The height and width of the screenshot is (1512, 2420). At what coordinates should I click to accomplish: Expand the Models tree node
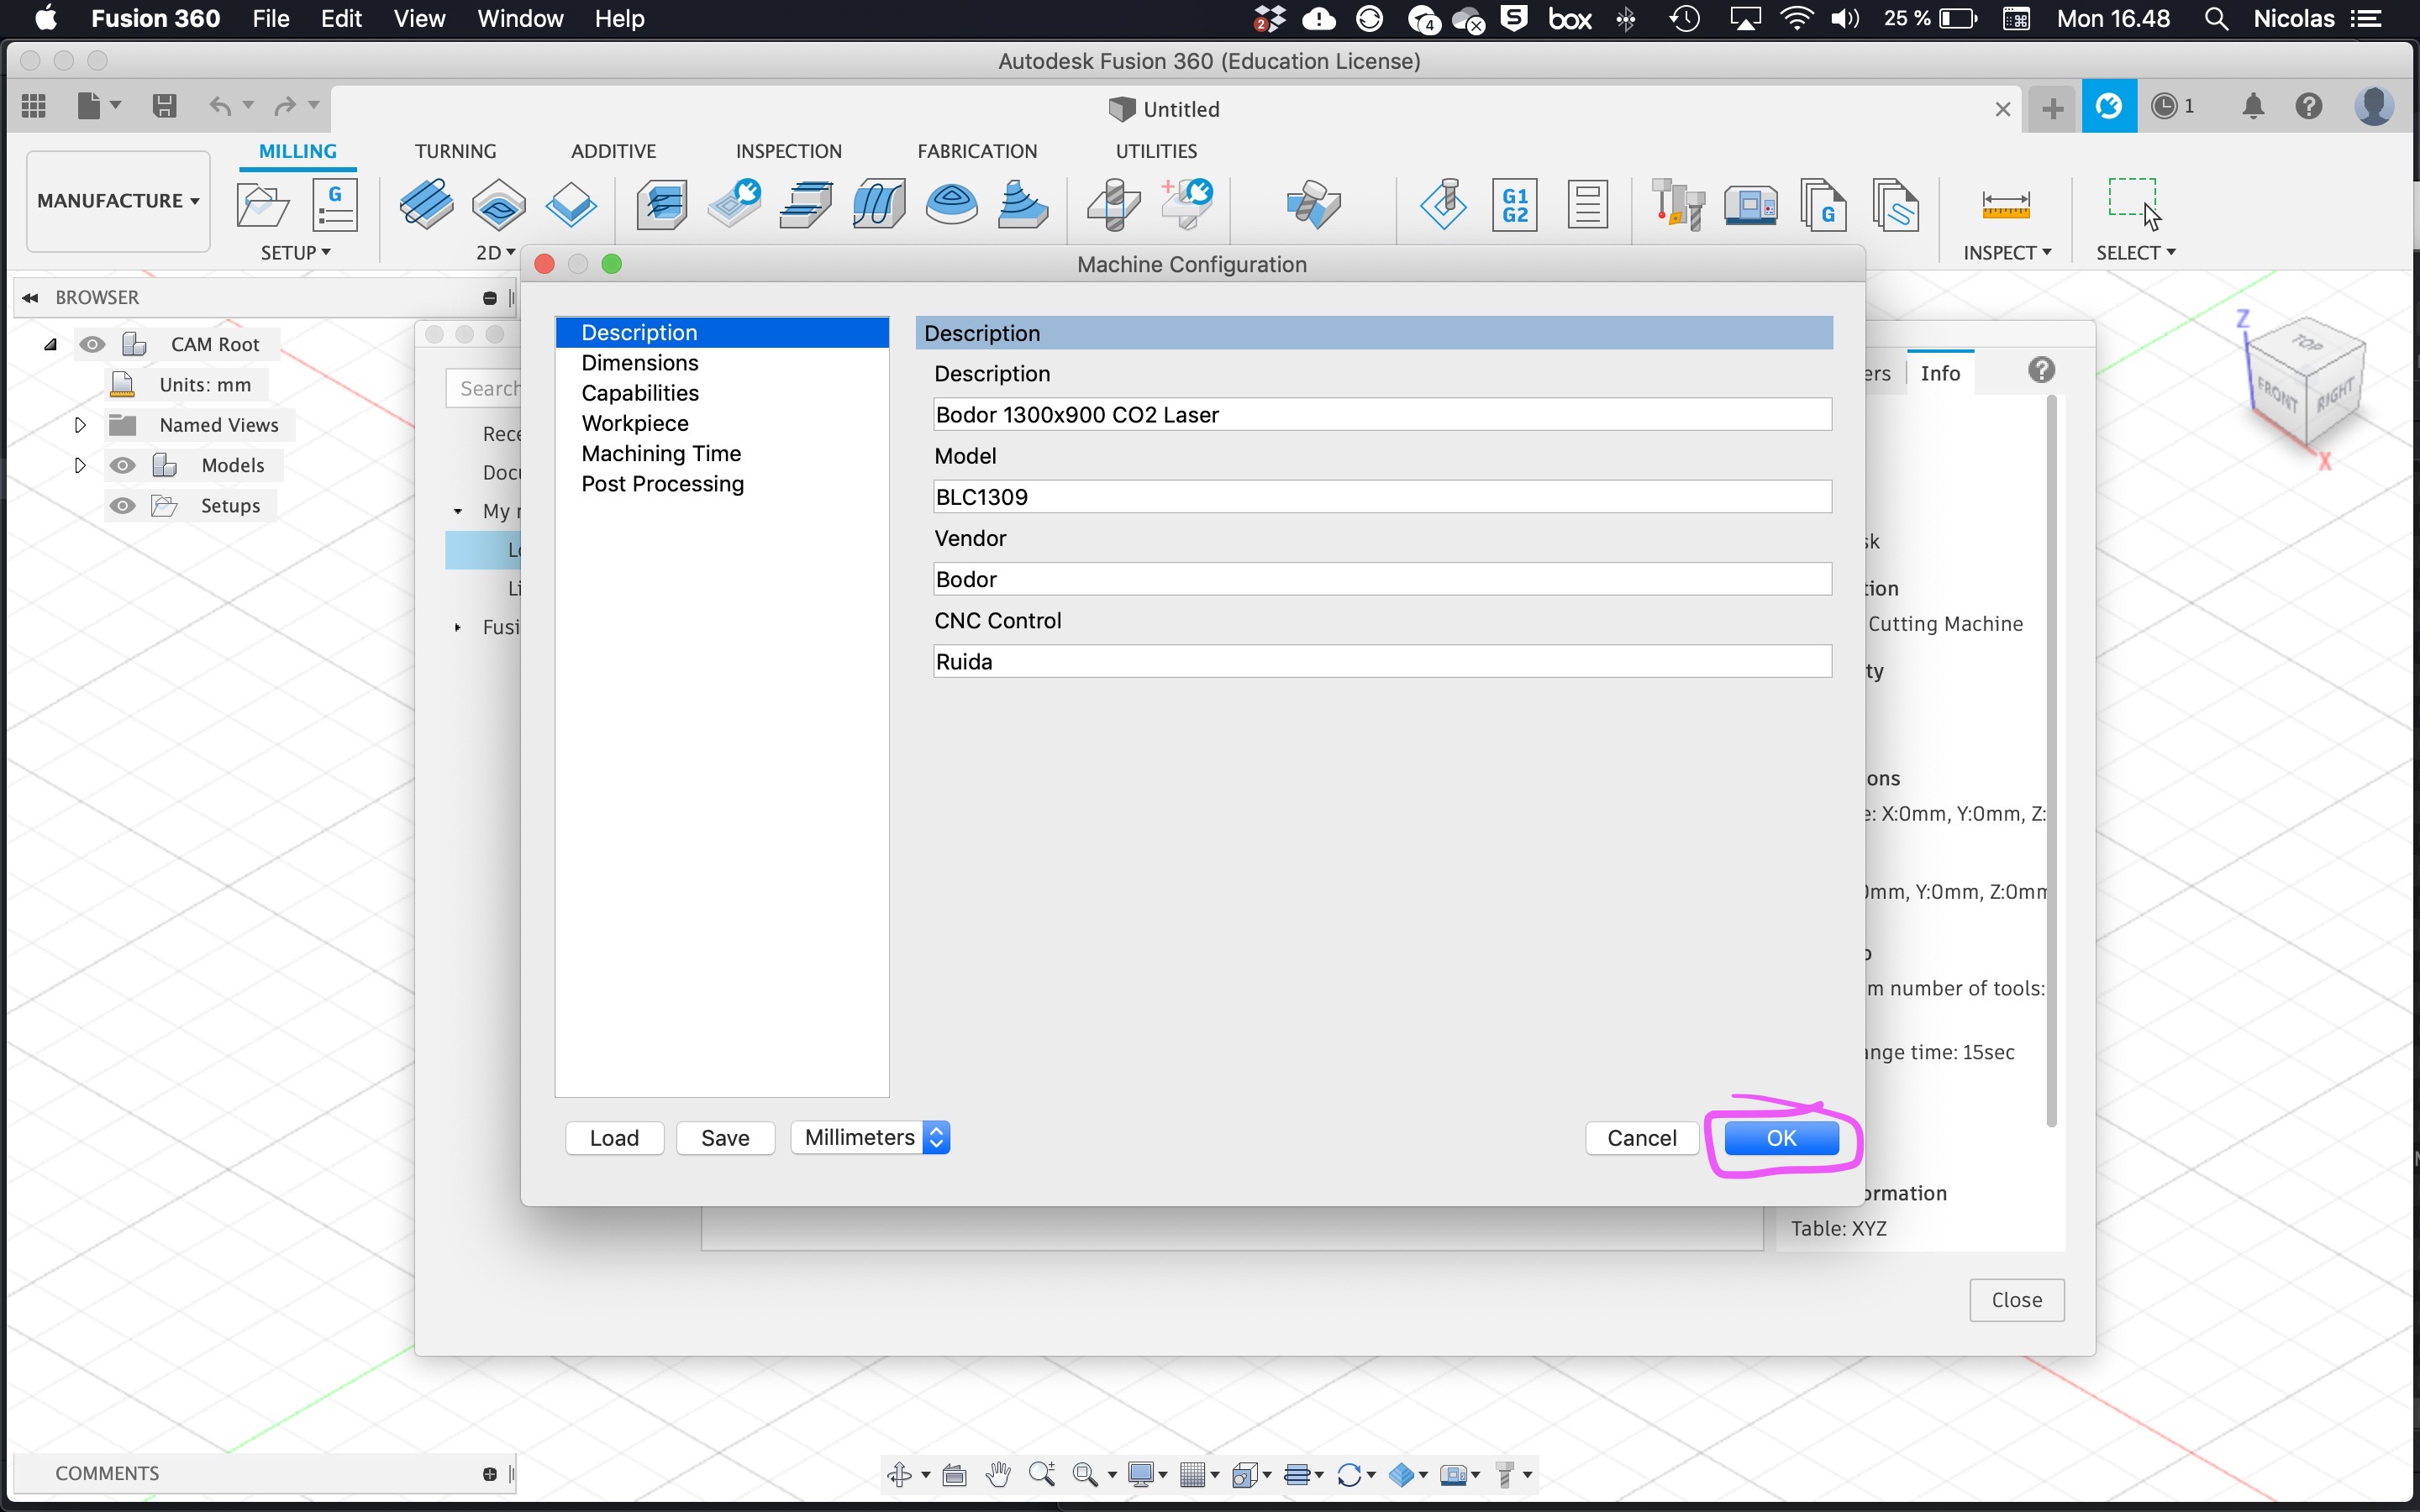80,465
